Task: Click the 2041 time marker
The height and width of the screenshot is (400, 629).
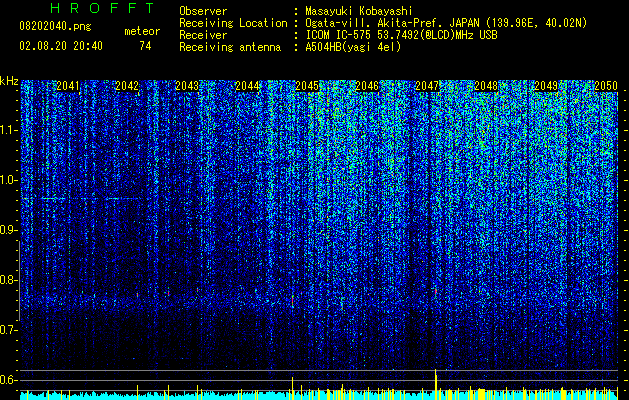Action: tap(68, 85)
